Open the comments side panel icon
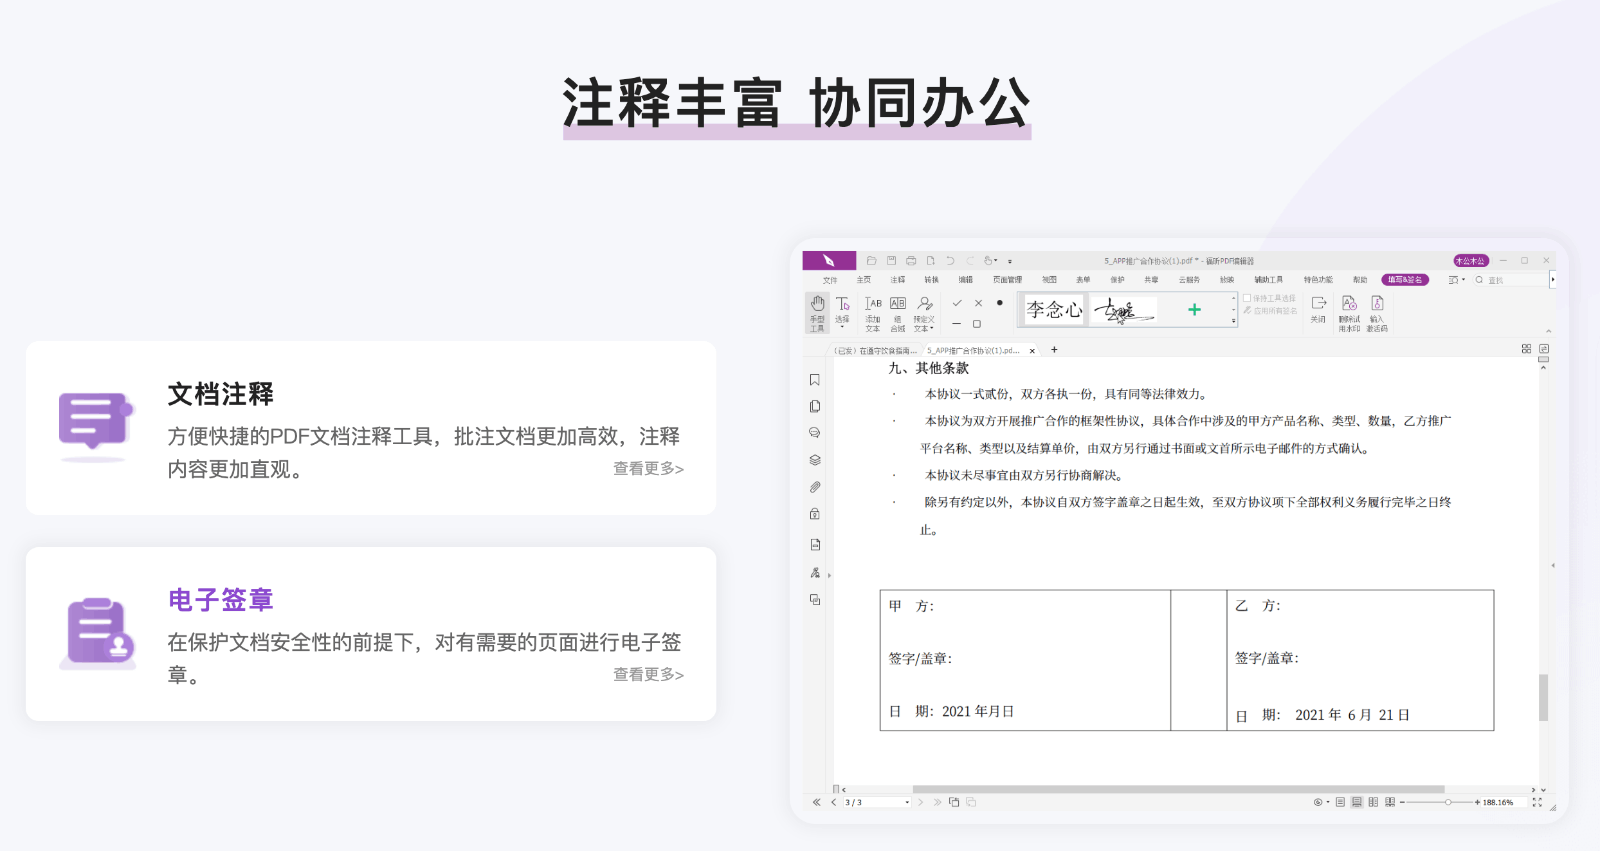1600x851 pixels. point(815,433)
